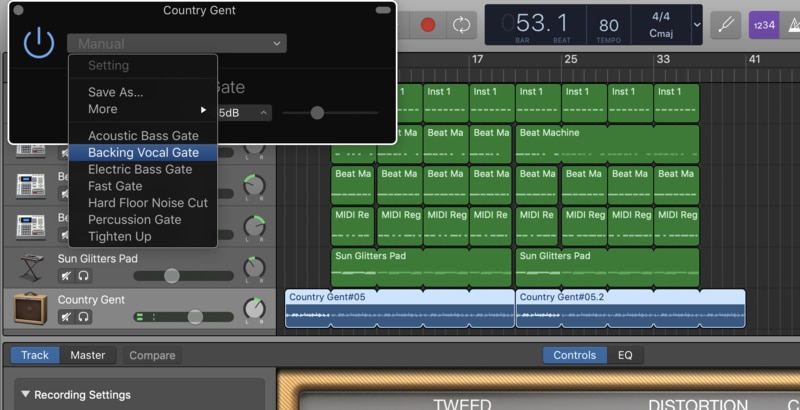Click the pan knob above Sun Glitters Pad

254,226
